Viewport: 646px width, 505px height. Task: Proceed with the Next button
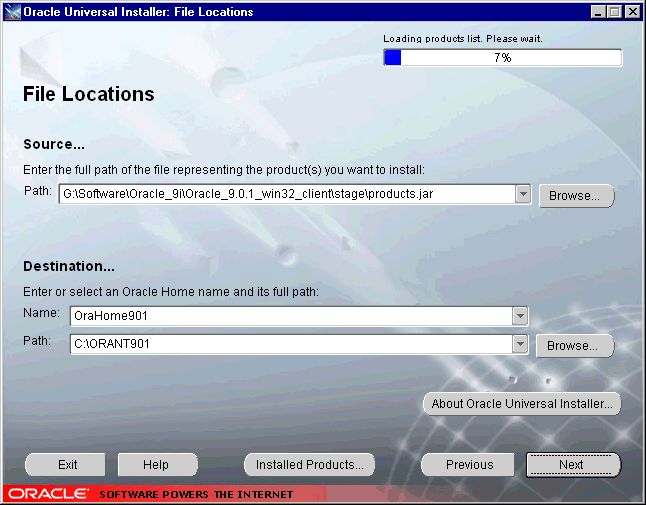point(573,465)
